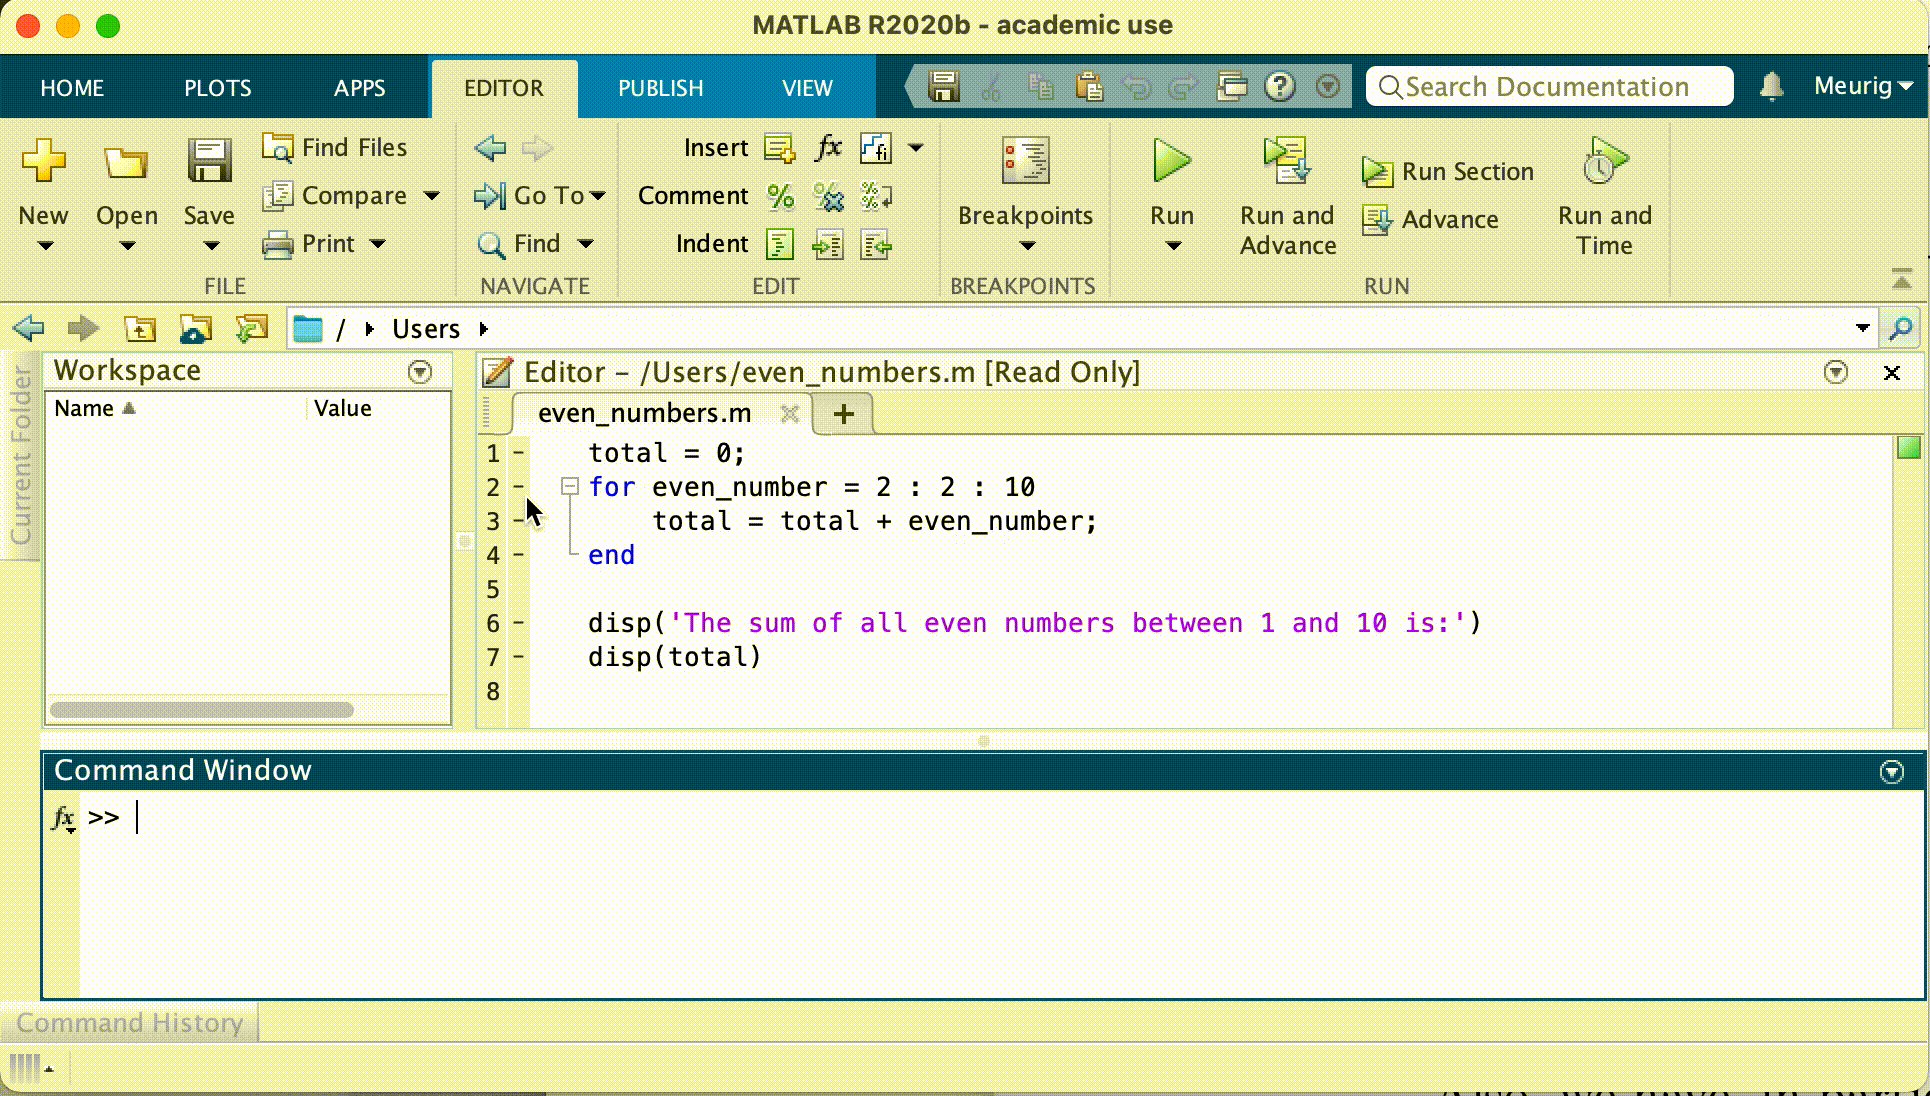
Task: Click the Breakpoints icon
Action: coord(1025,160)
